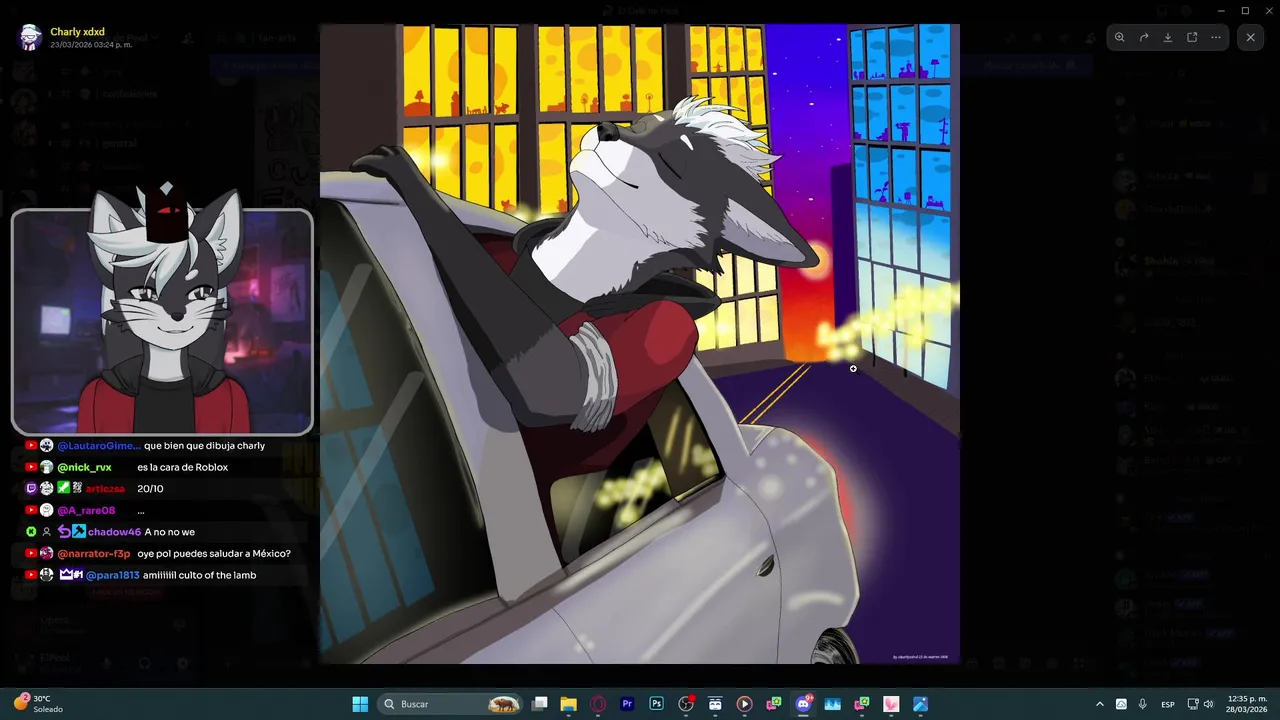Open the image in browser via external-link icon
This screenshot has height=720, width=1280.
click(1192, 37)
